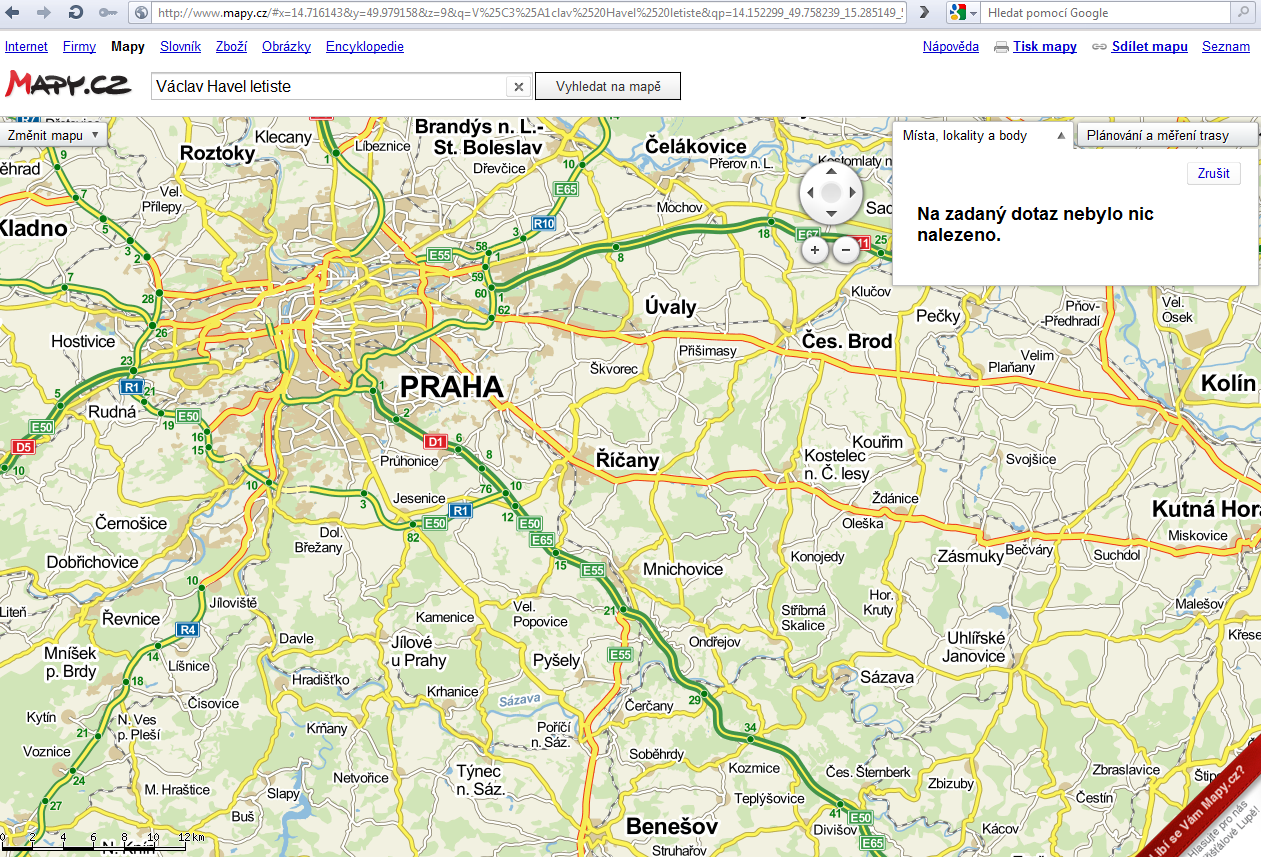Click the URL address field

[x=530, y=13]
